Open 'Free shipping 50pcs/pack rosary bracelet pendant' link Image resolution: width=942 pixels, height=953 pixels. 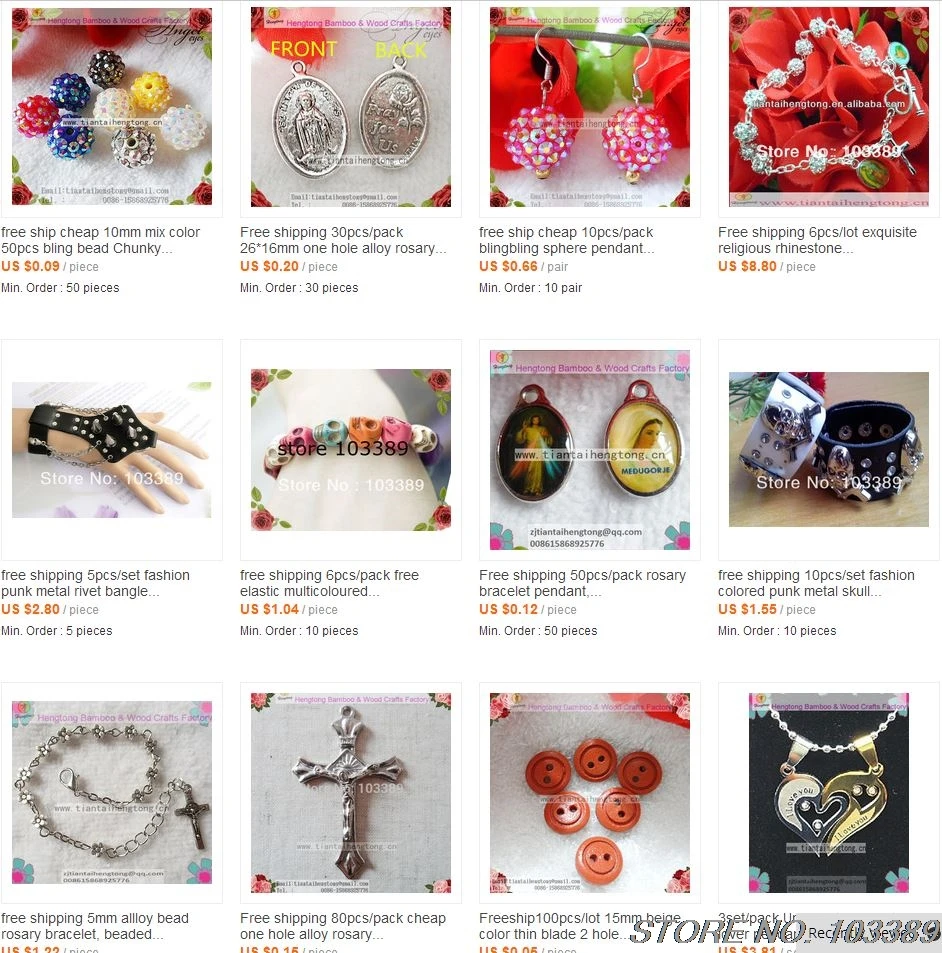click(582, 583)
